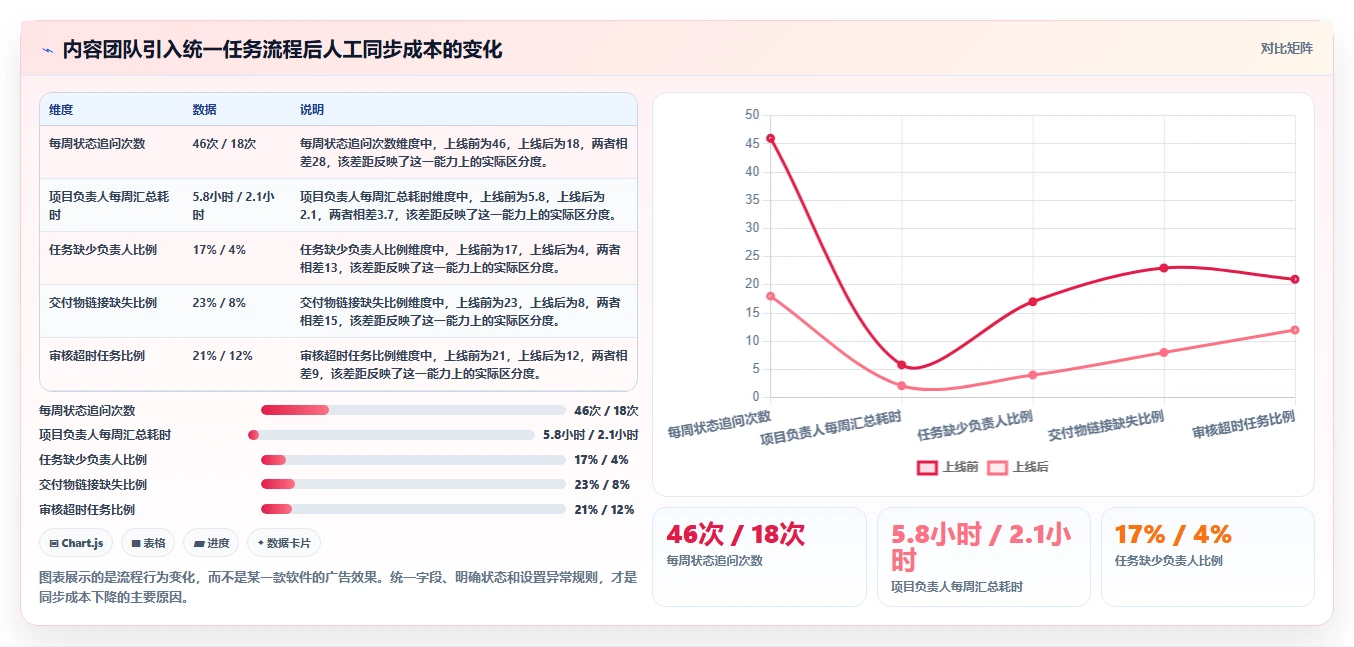Click the 每周状态追问次数 table row name
Screen dimensions: 1354x647
[x=97, y=144]
